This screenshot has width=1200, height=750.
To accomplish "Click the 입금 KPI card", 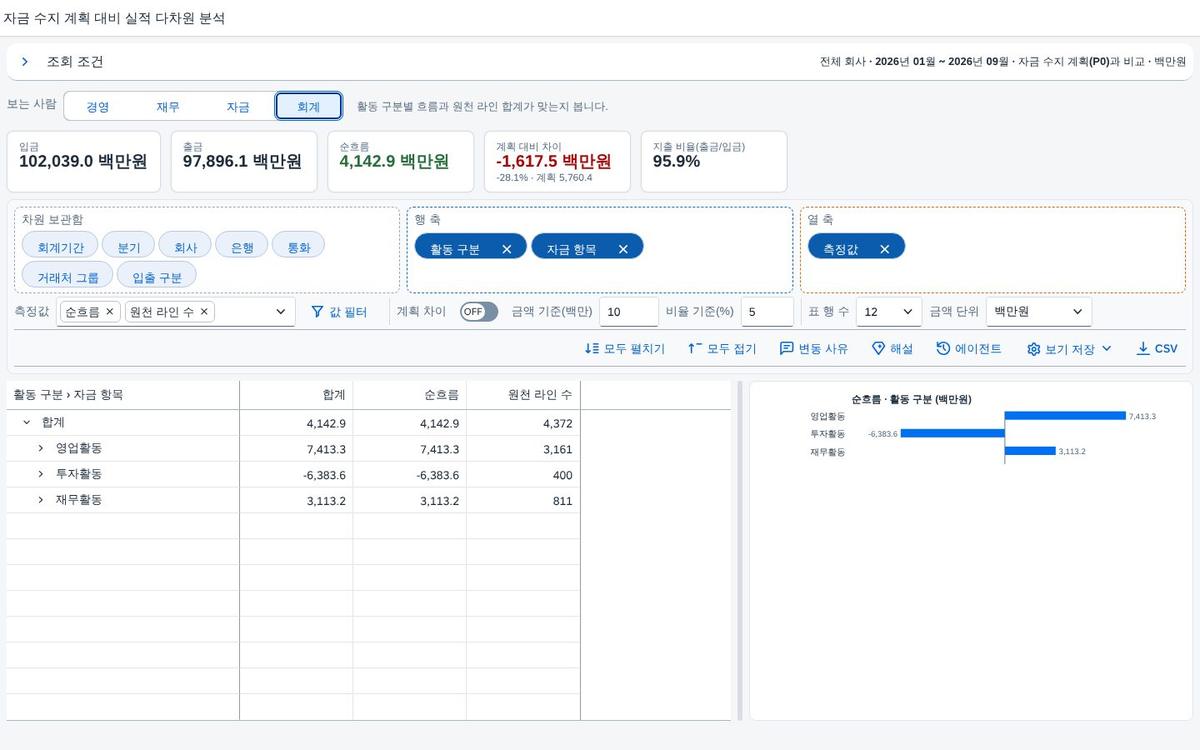I will click(x=83, y=162).
